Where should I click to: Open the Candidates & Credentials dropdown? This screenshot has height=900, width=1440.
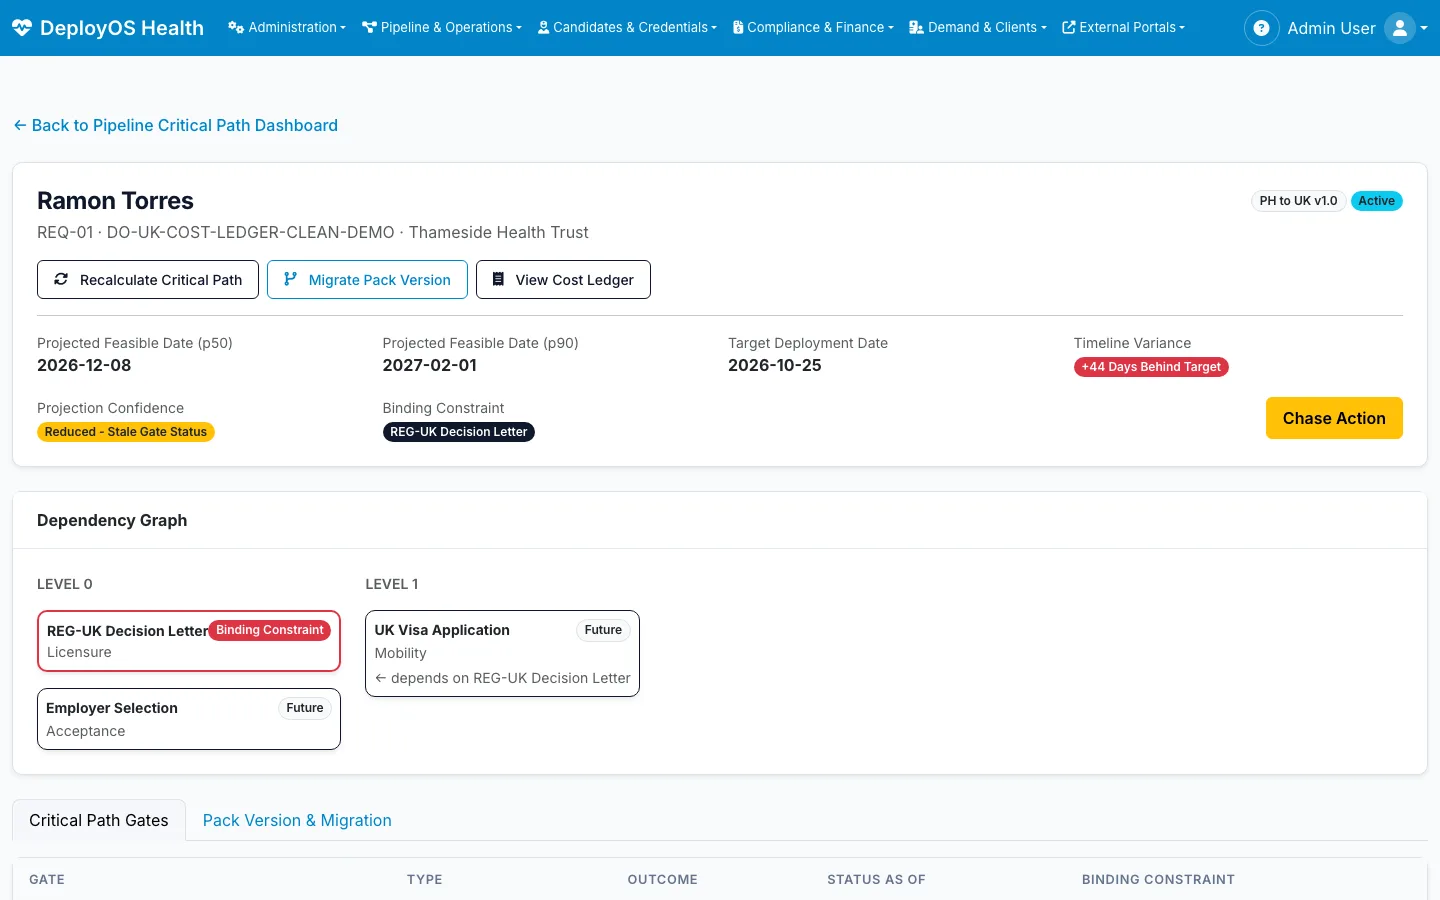coord(627,27)
